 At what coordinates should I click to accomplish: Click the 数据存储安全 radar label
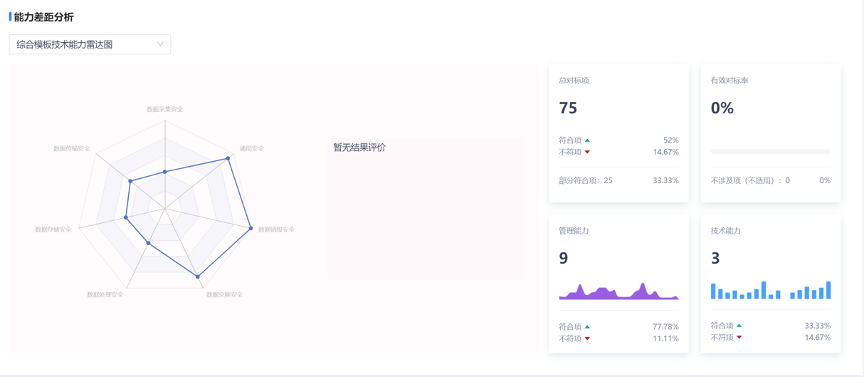point(53,229)
